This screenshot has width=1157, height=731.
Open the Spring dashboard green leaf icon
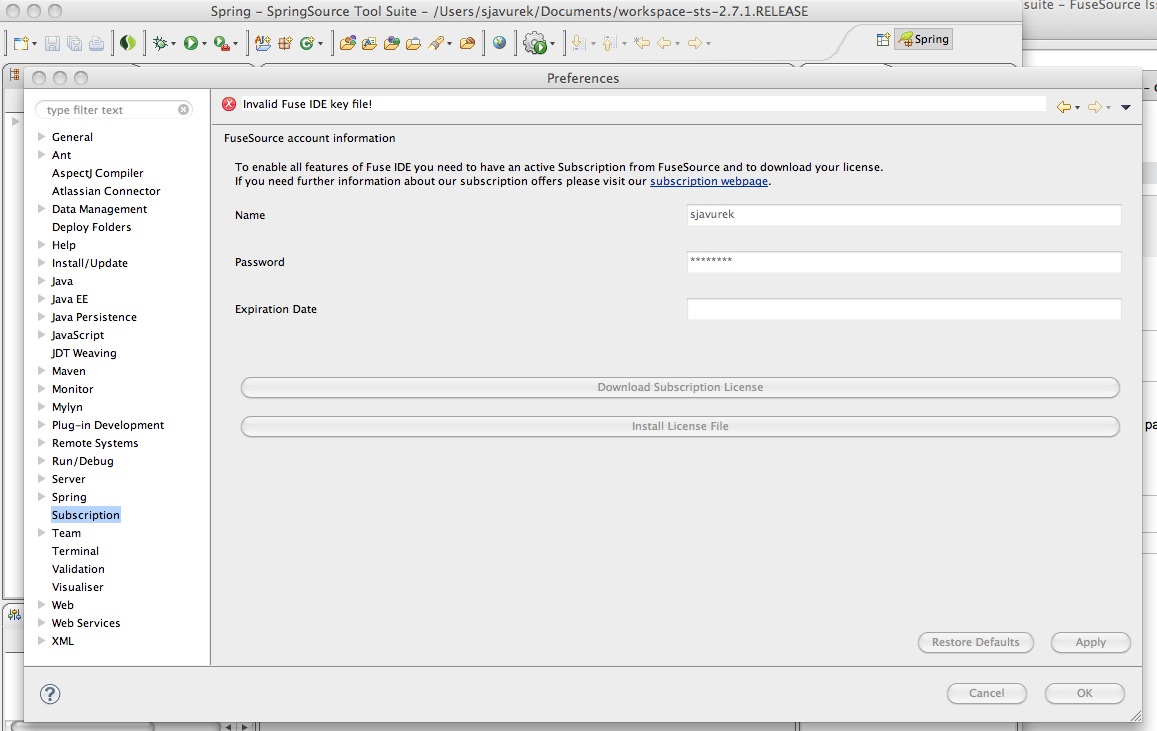point(128,44)
